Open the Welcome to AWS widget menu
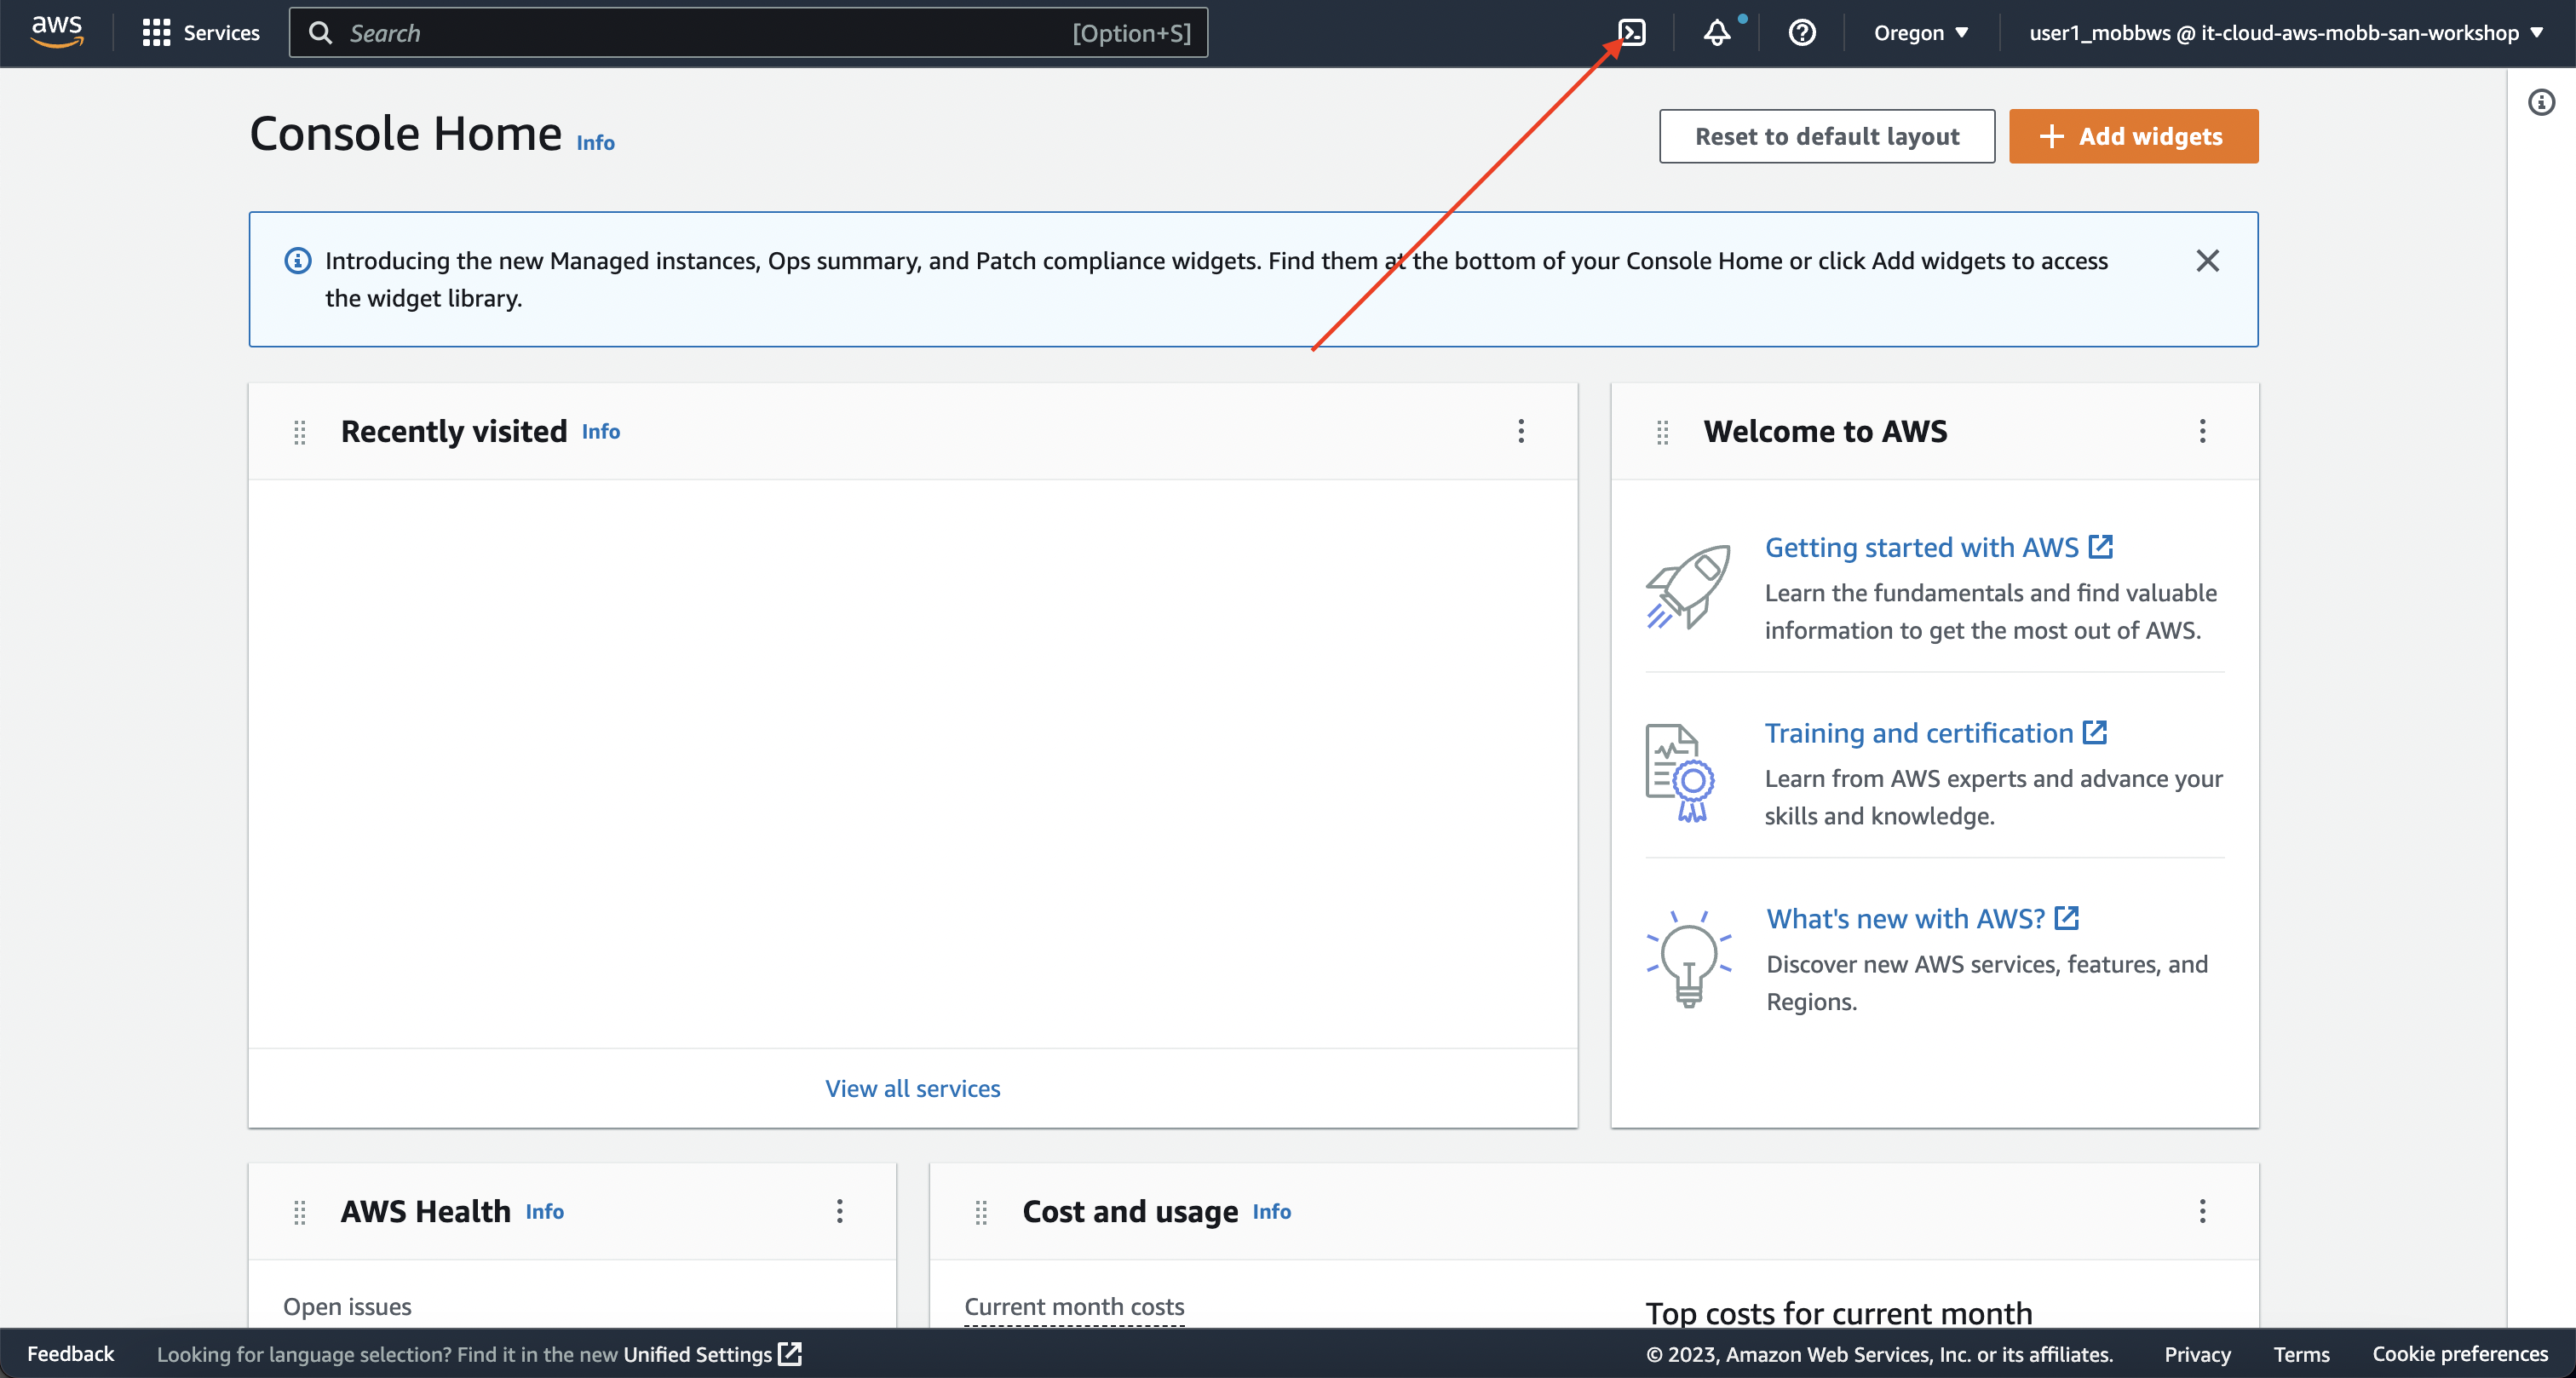Image resolution: width=2576 pixels, height=1378 pixels. 2202,431
